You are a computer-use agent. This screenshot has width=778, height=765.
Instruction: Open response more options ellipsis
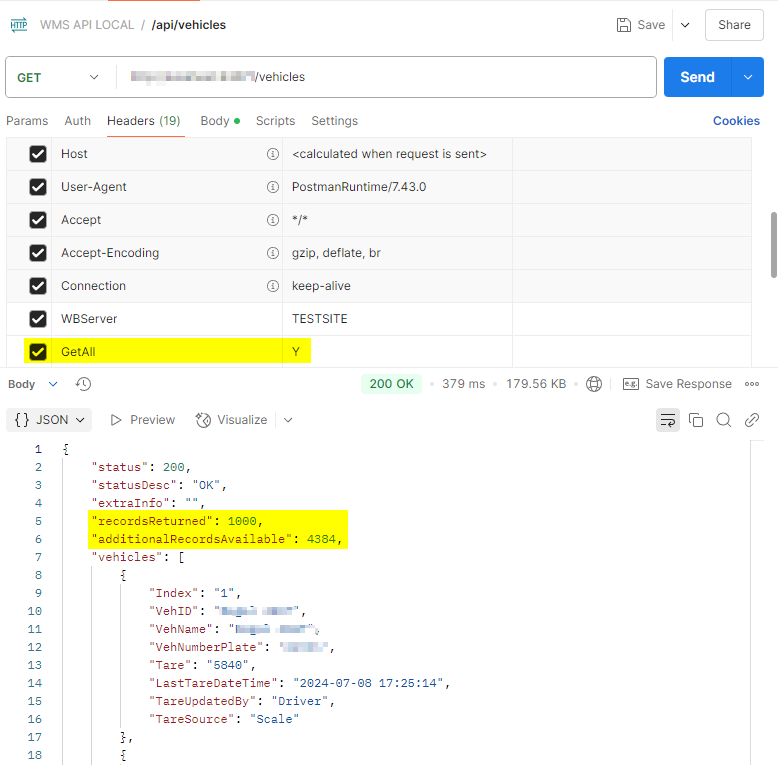(752, 384)
